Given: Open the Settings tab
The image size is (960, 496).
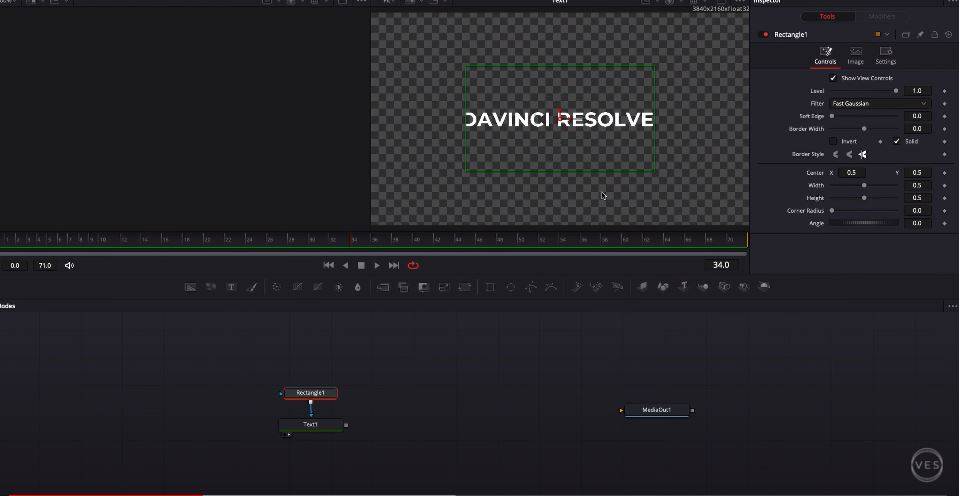Looking at the screenshot, I should tap(885, 56).
